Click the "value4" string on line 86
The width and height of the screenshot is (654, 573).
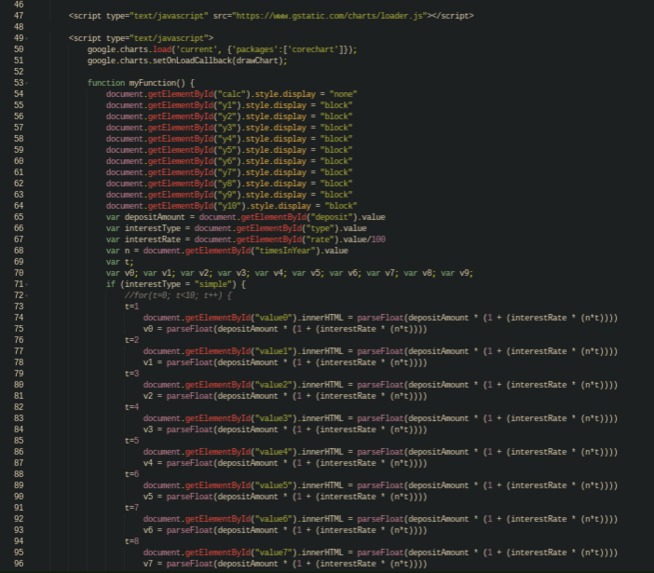tap(274, 452)
